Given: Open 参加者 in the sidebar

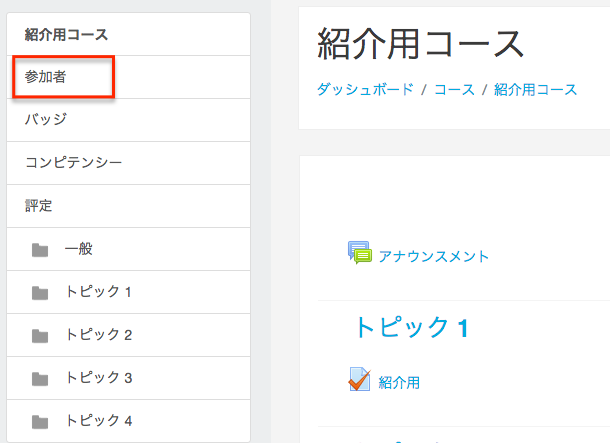Looking at the screenshot, I should point(46,77).
